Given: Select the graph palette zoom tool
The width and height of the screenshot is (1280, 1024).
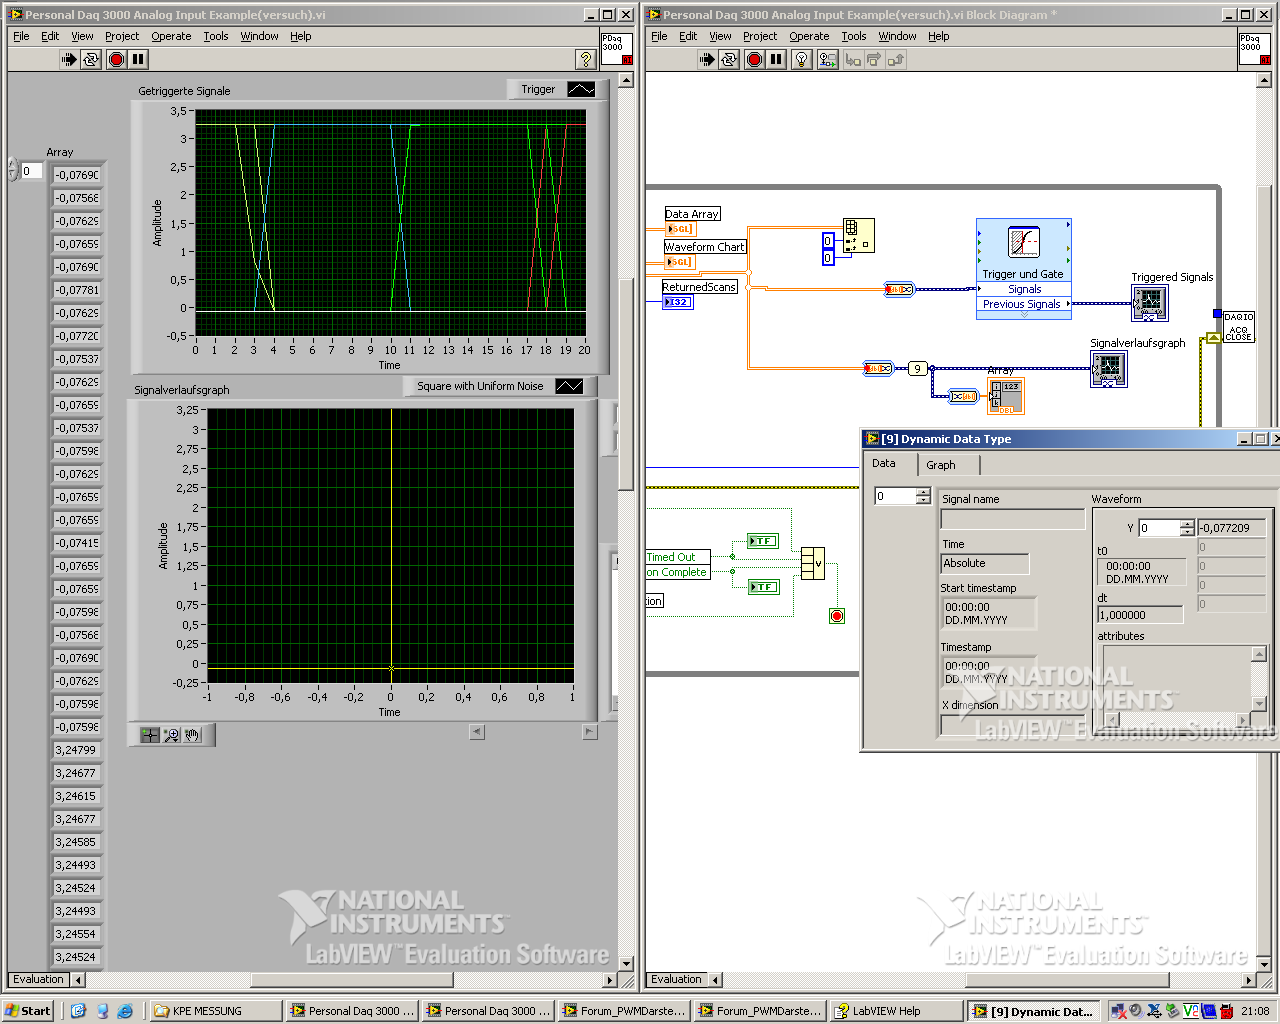Looking at the screenshot, I should (x=171, y=735).
